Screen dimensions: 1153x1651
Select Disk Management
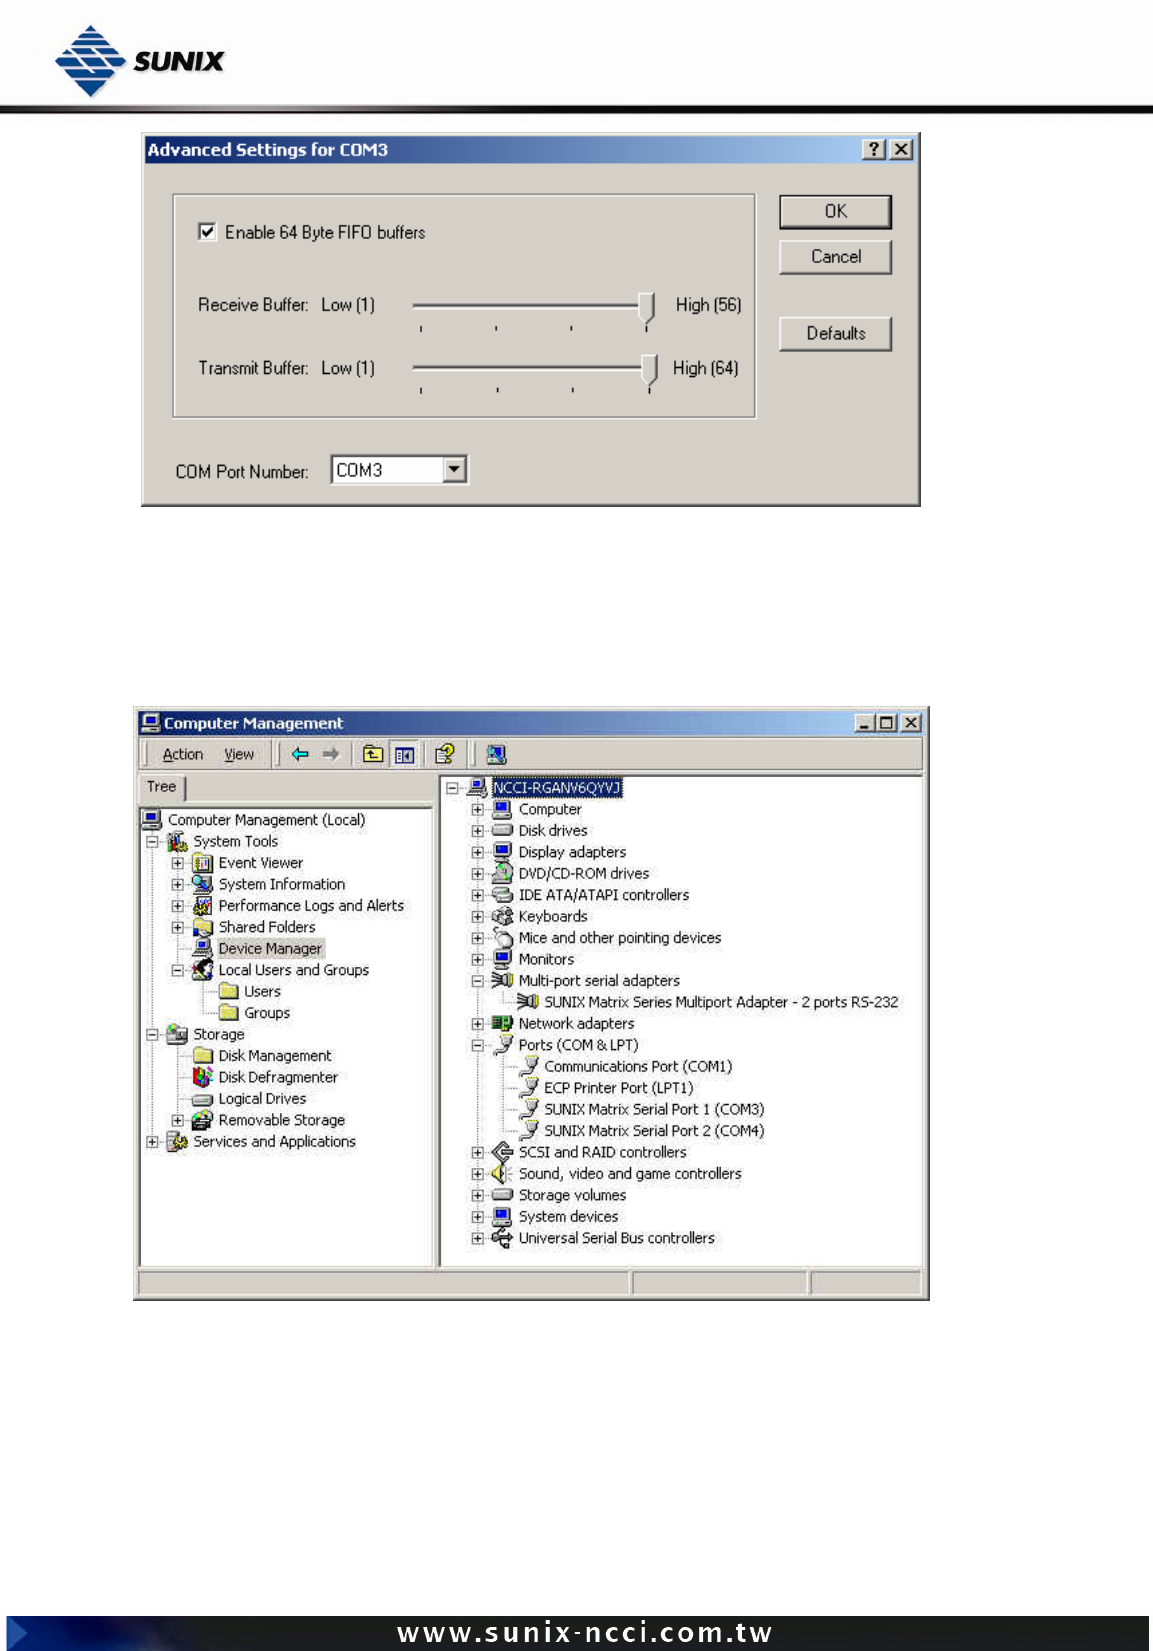[x=275, y=1056]
